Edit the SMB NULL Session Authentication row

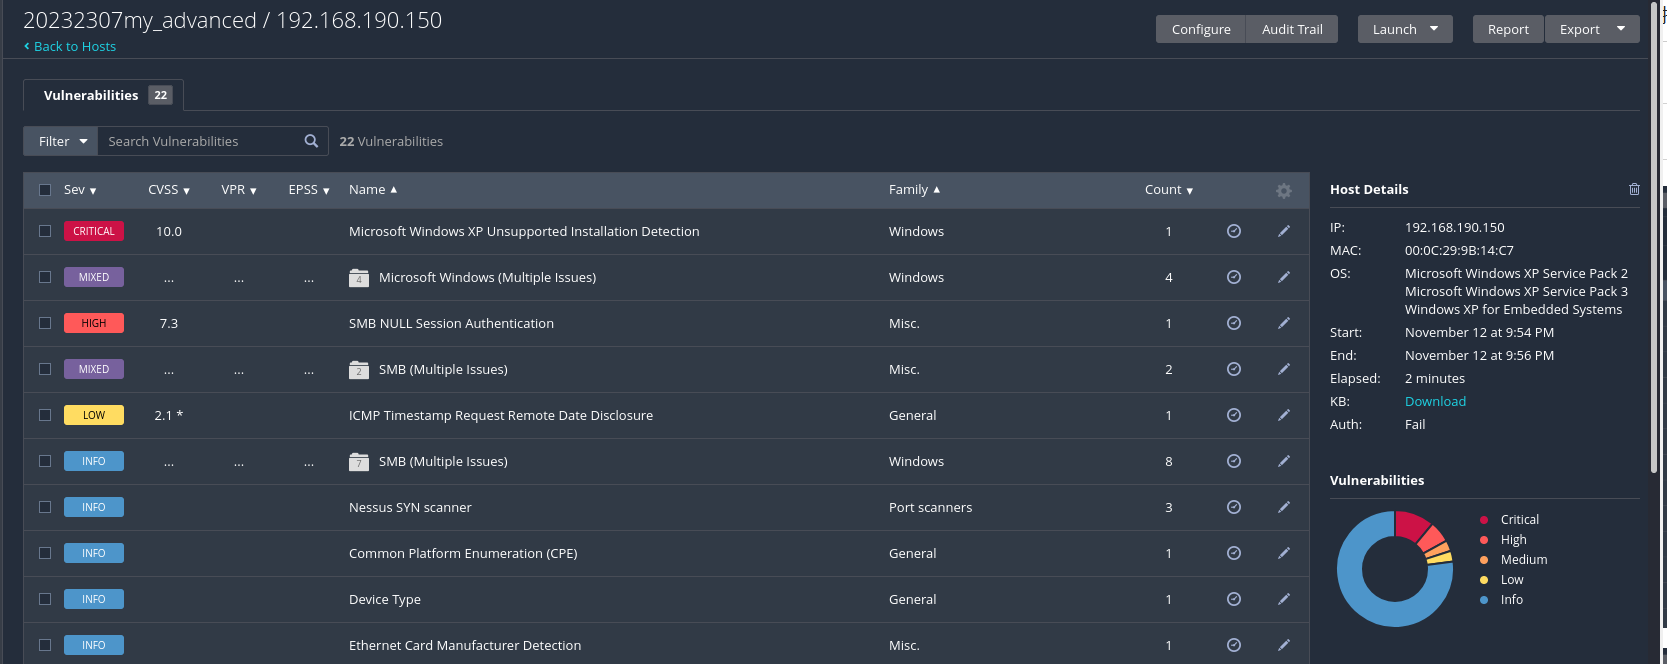pos(1284,323)
